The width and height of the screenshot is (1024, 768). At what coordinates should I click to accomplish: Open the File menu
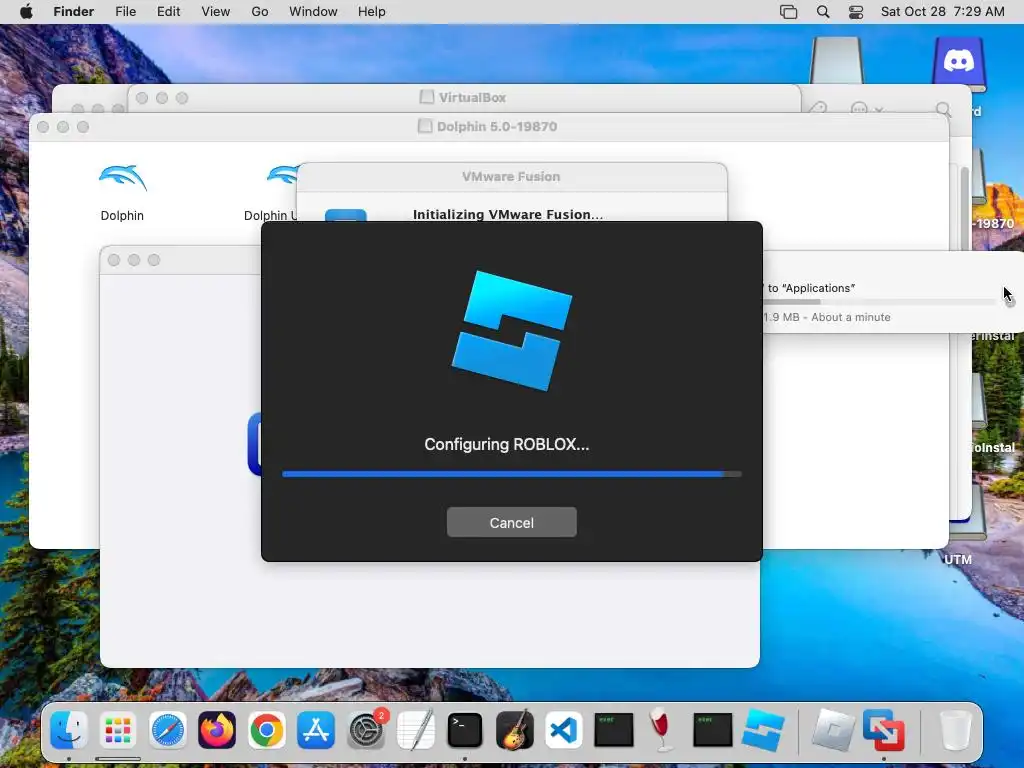tap(125, 12)
